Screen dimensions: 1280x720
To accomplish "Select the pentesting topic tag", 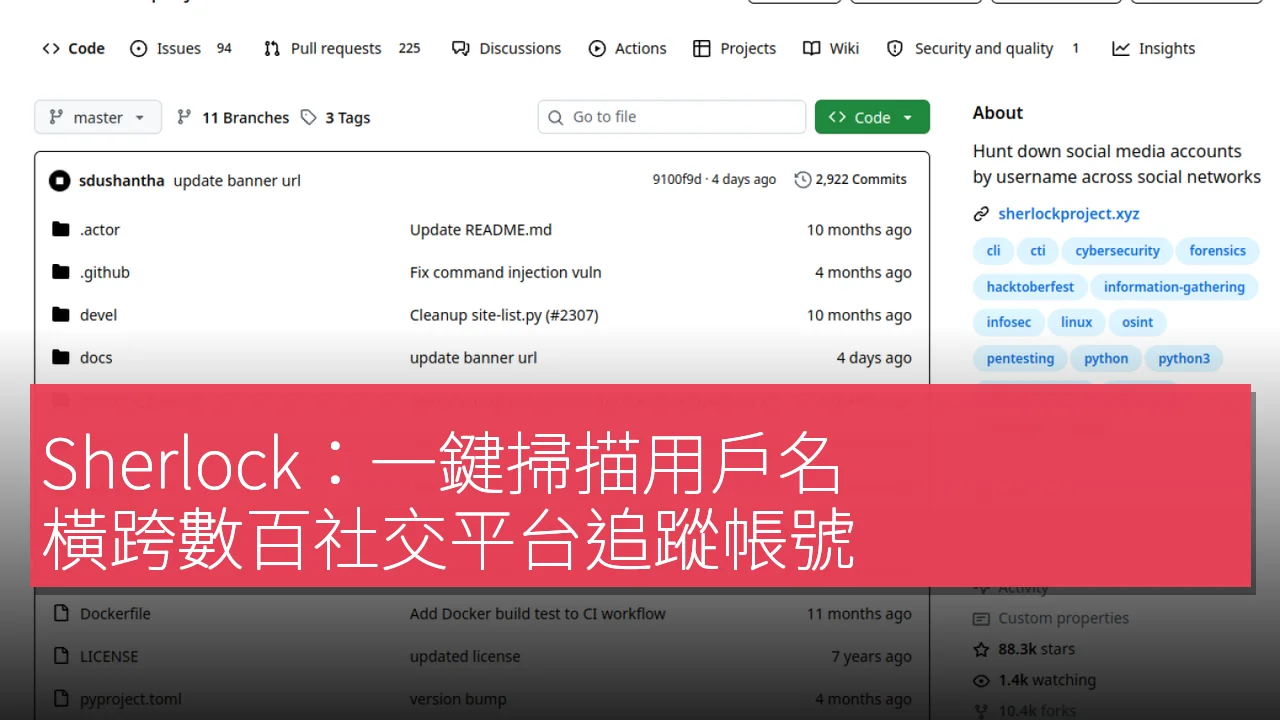I will pyautogui.click(x=1020, y=359).
